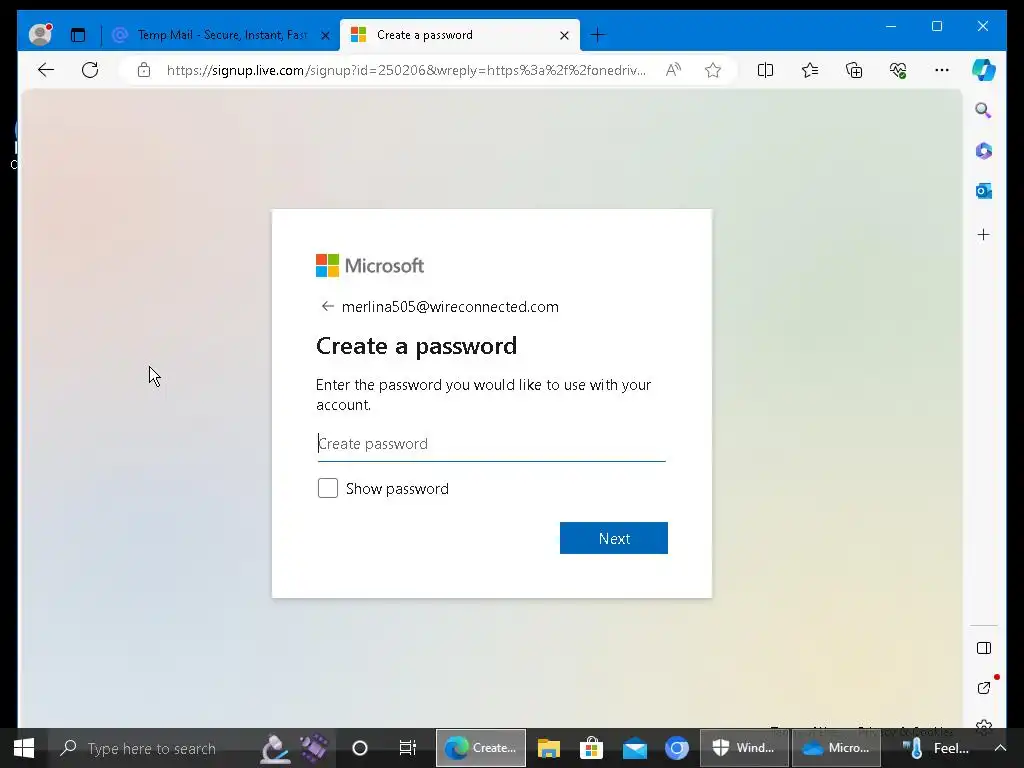Click the Next button
Screen dimensions: 1024x768
[x=614, y=538]
